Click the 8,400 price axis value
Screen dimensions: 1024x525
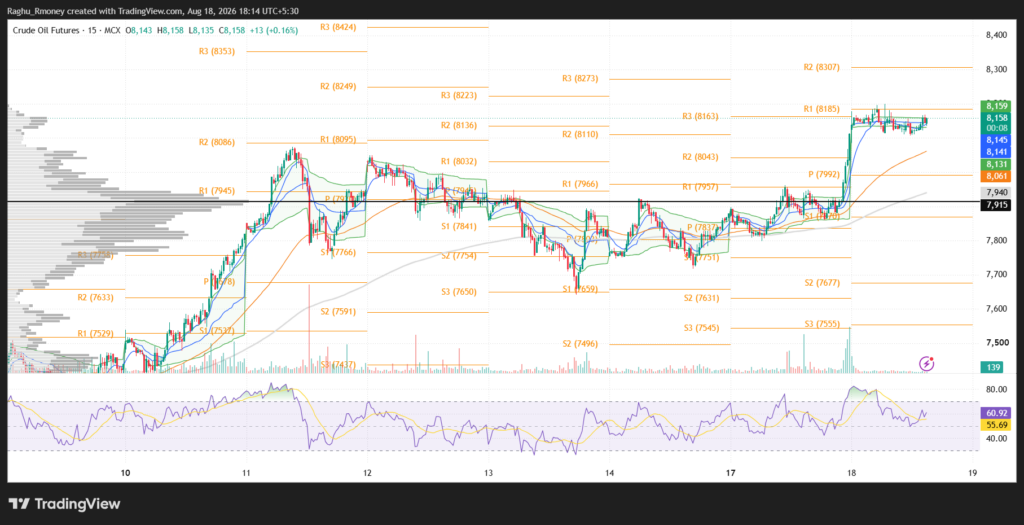pyautogui.click(x=996, y=35)
